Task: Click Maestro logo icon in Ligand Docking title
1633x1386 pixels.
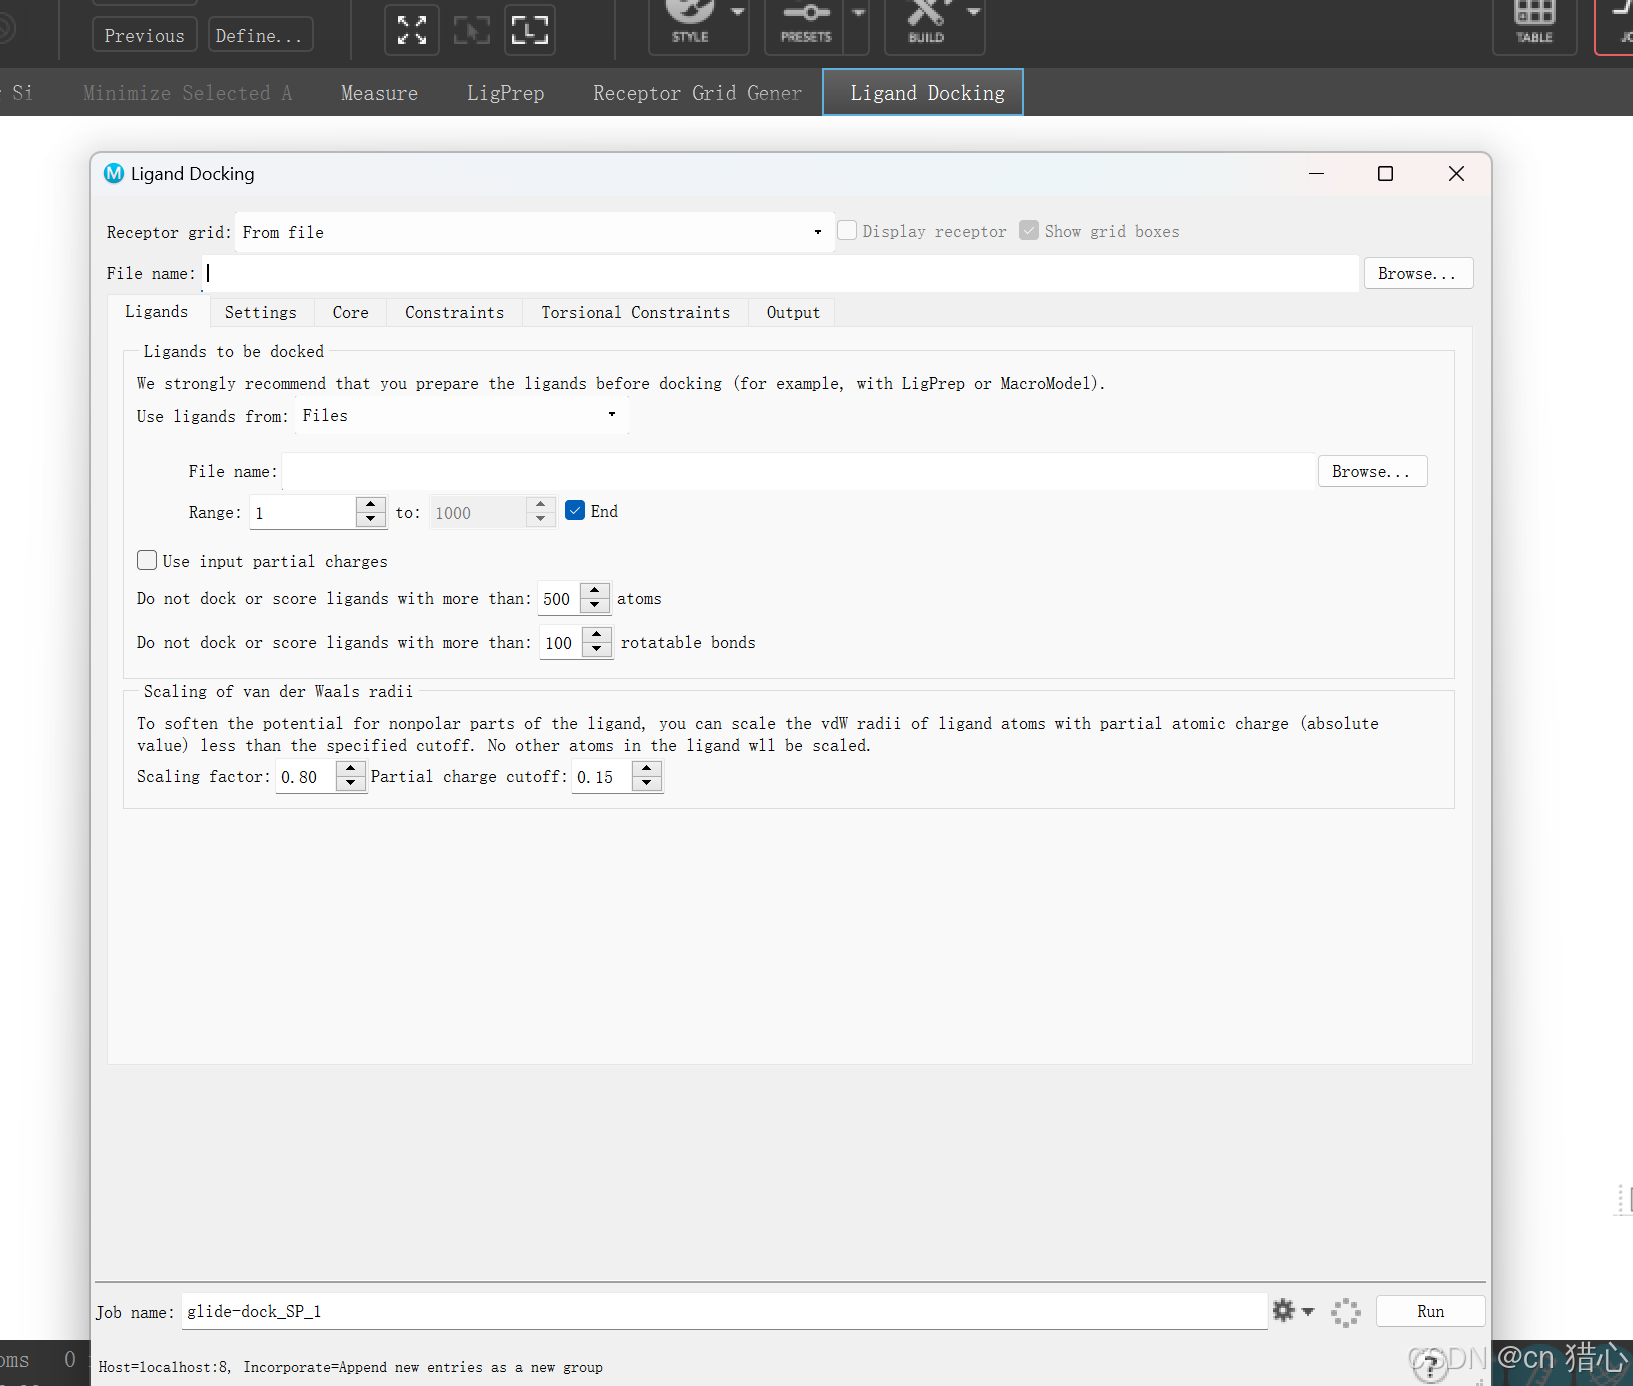Action: pyautogui.click(x=114, y=173)
